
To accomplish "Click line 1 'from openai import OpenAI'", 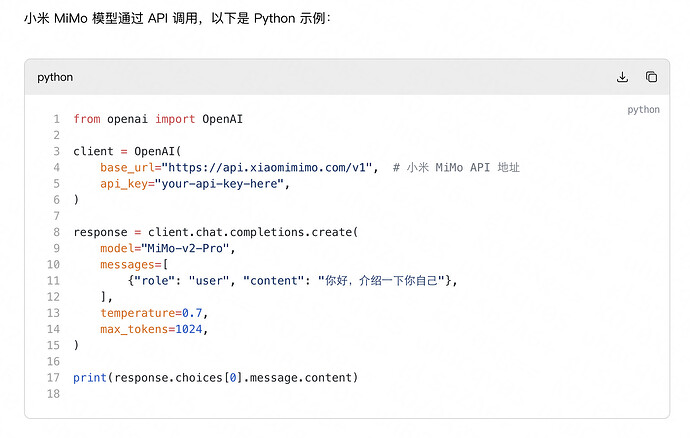I will [158, 119].
